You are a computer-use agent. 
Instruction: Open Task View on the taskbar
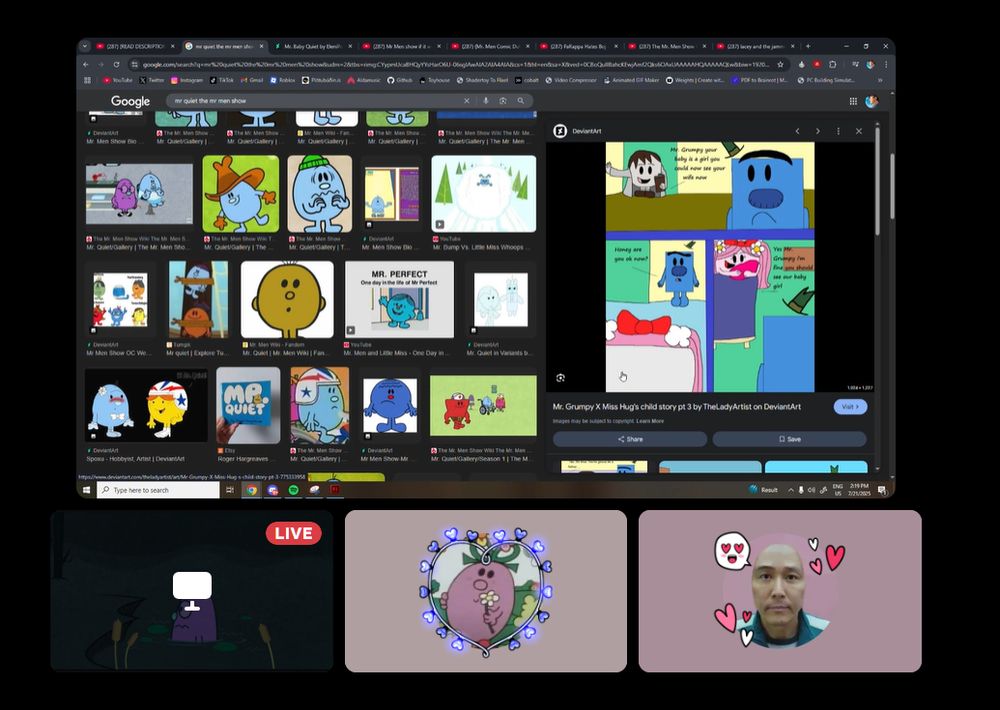(230, 490)
